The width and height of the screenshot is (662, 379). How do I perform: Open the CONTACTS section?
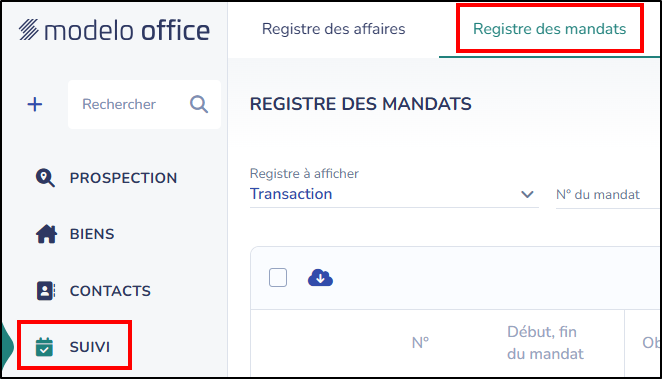[x=110, y=291]
